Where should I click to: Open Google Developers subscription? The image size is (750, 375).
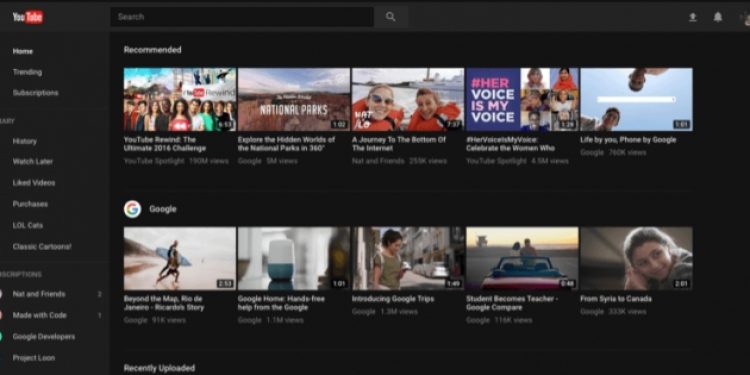pyautogui.click(x=44, y=337)
